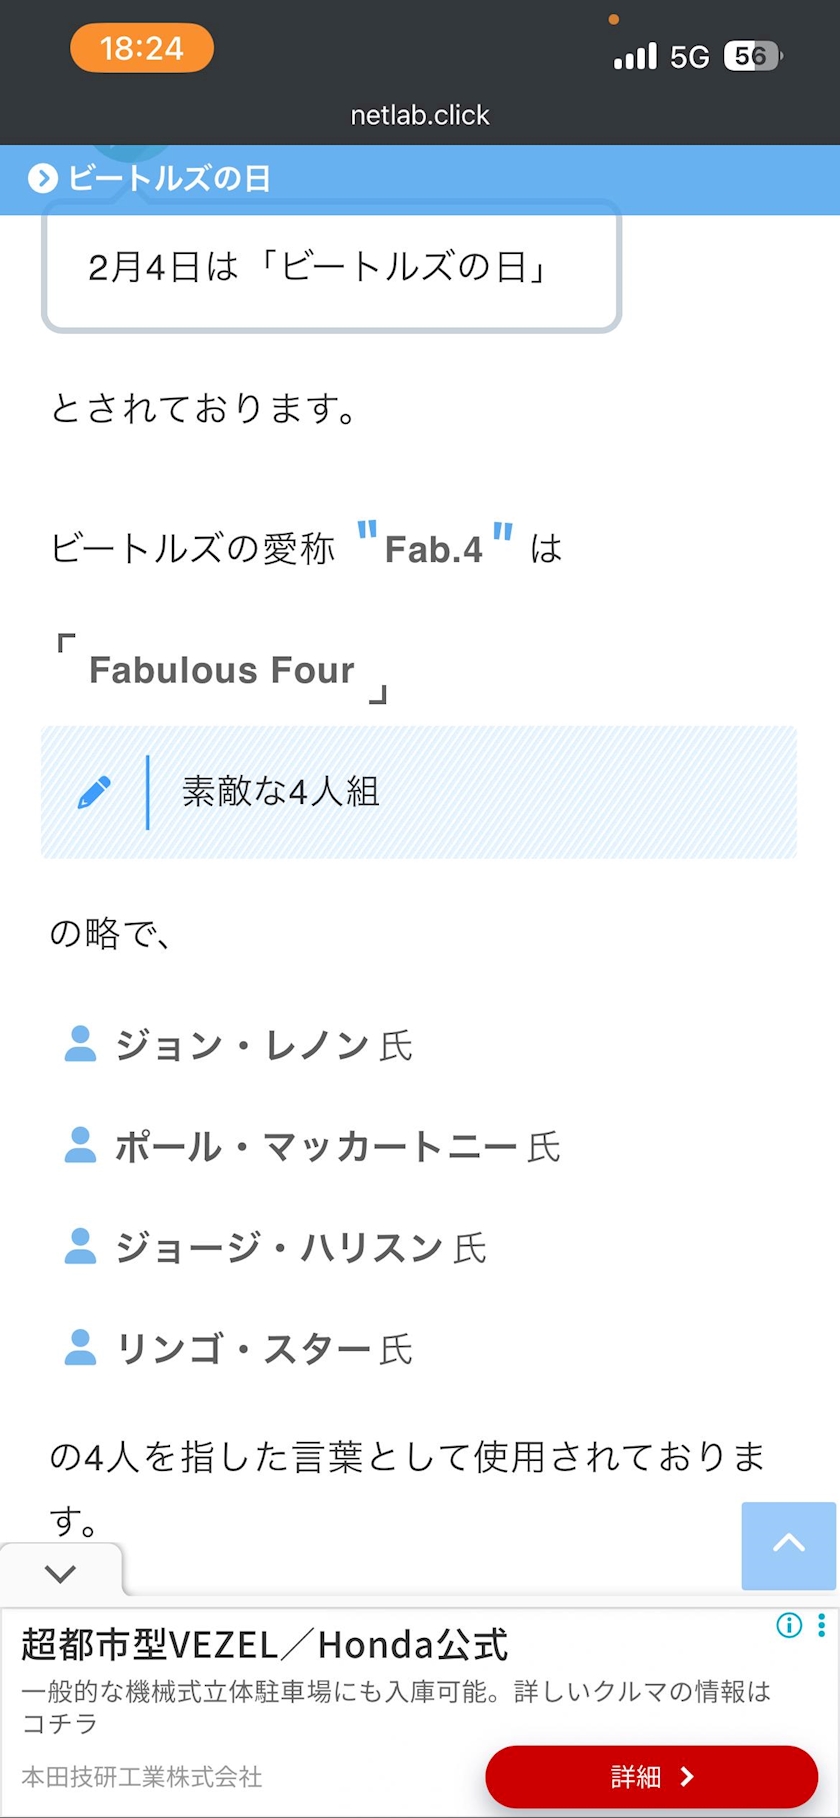Tap the pencil icon beside 素敵な4人組
Screen dimensions: 840x1818
tap(95, 792)
